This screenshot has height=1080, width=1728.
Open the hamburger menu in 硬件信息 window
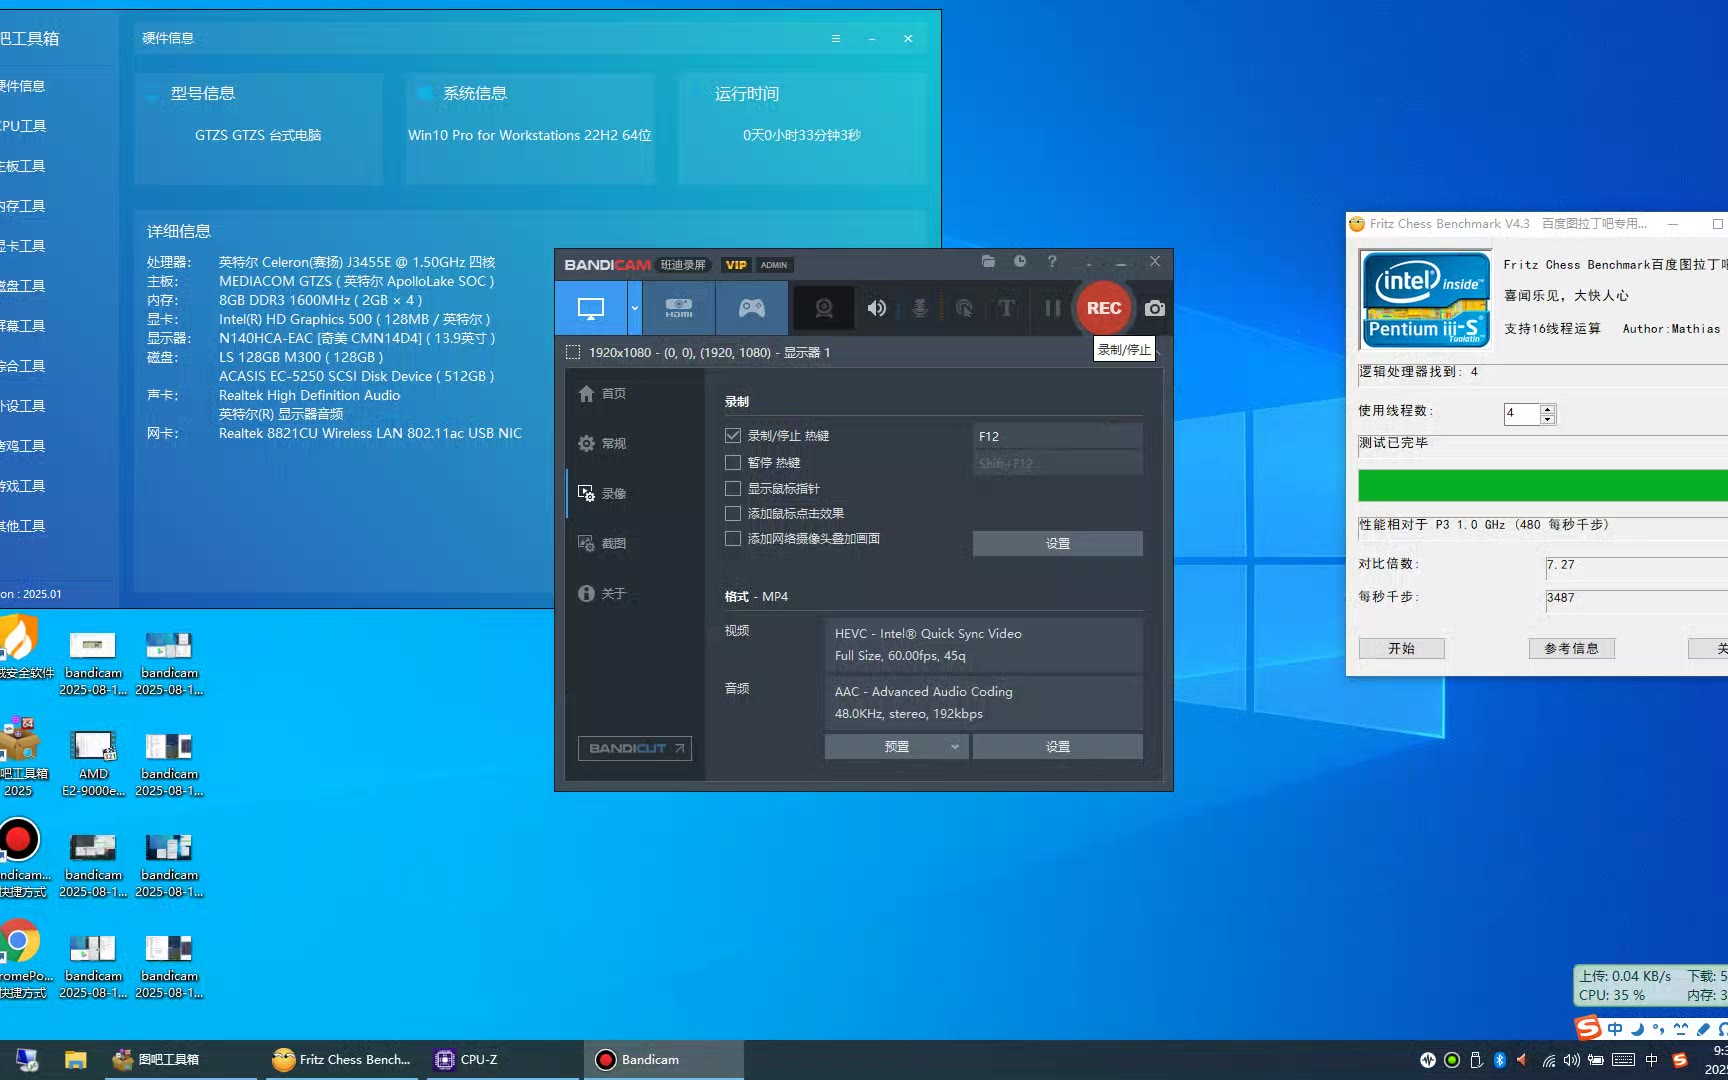tap(836, 38)
